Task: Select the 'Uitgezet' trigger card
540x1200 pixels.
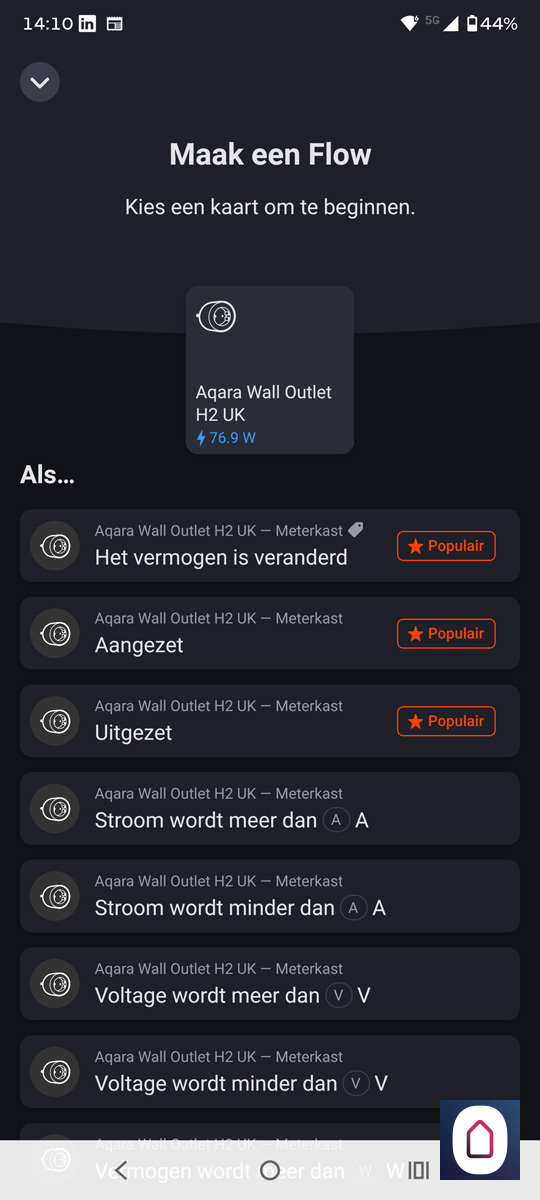Action: pos(270,721)
